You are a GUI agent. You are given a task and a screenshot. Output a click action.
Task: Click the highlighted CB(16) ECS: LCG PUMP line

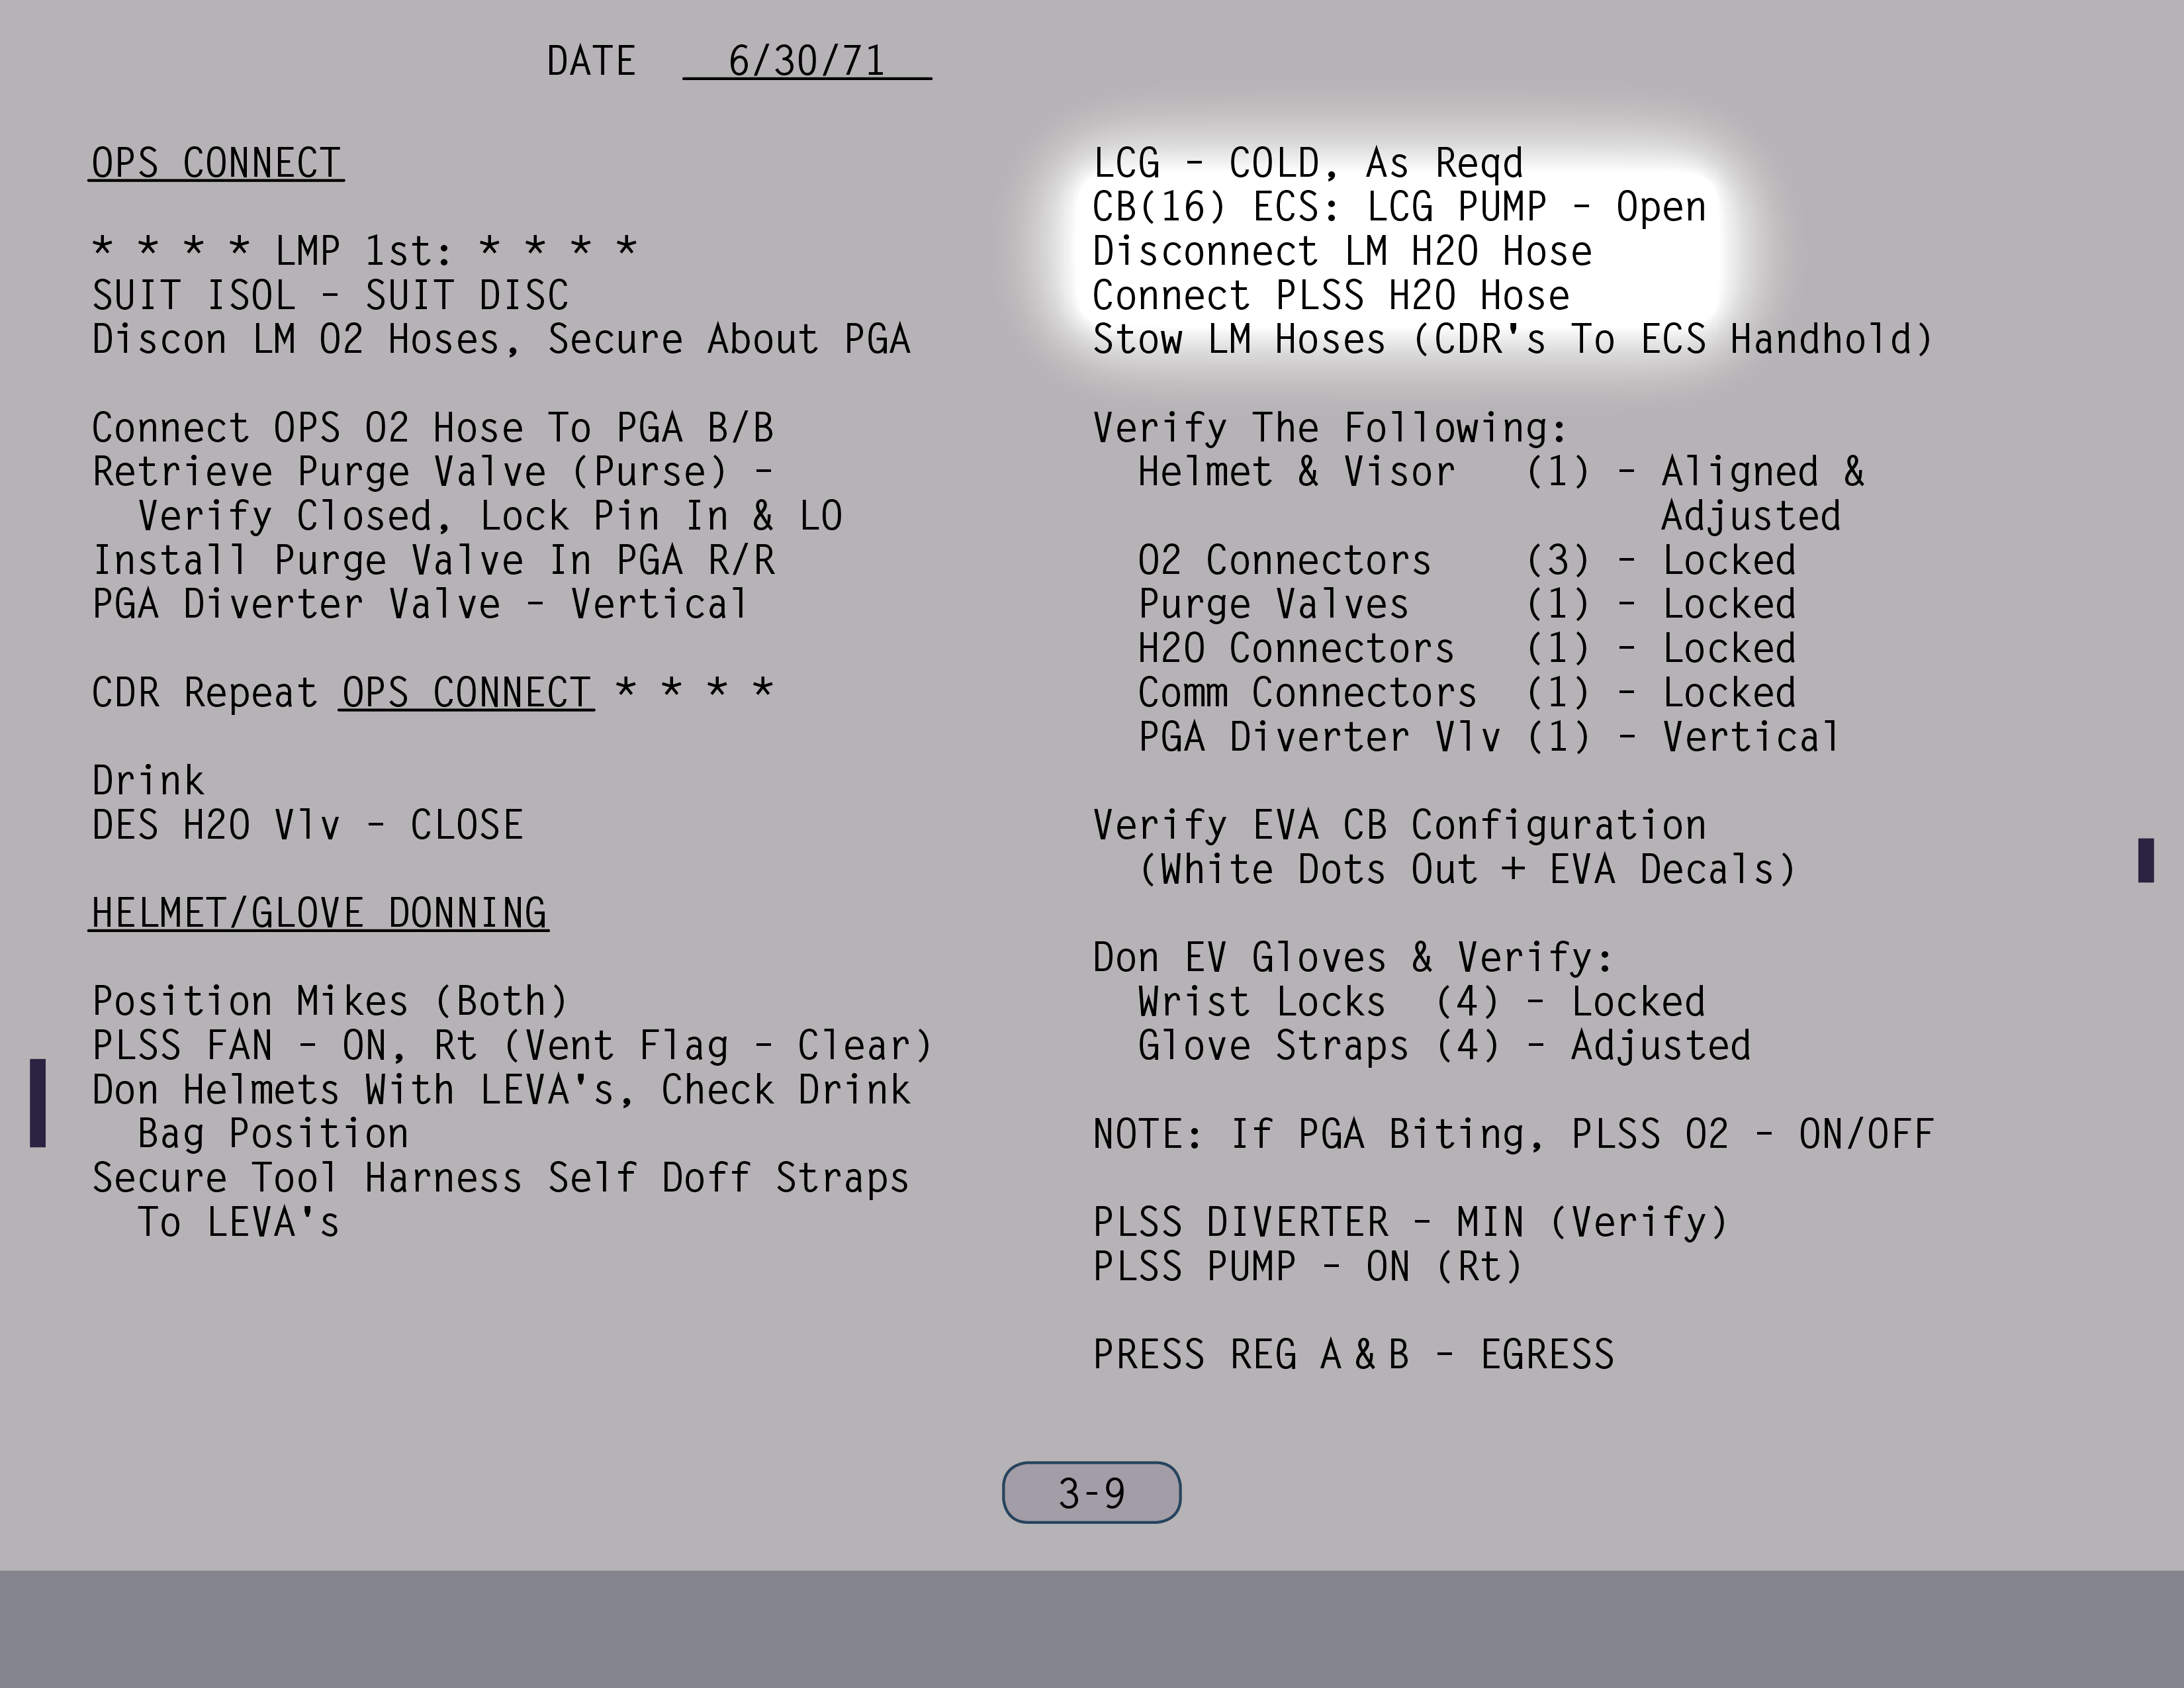click(1398, 207)
